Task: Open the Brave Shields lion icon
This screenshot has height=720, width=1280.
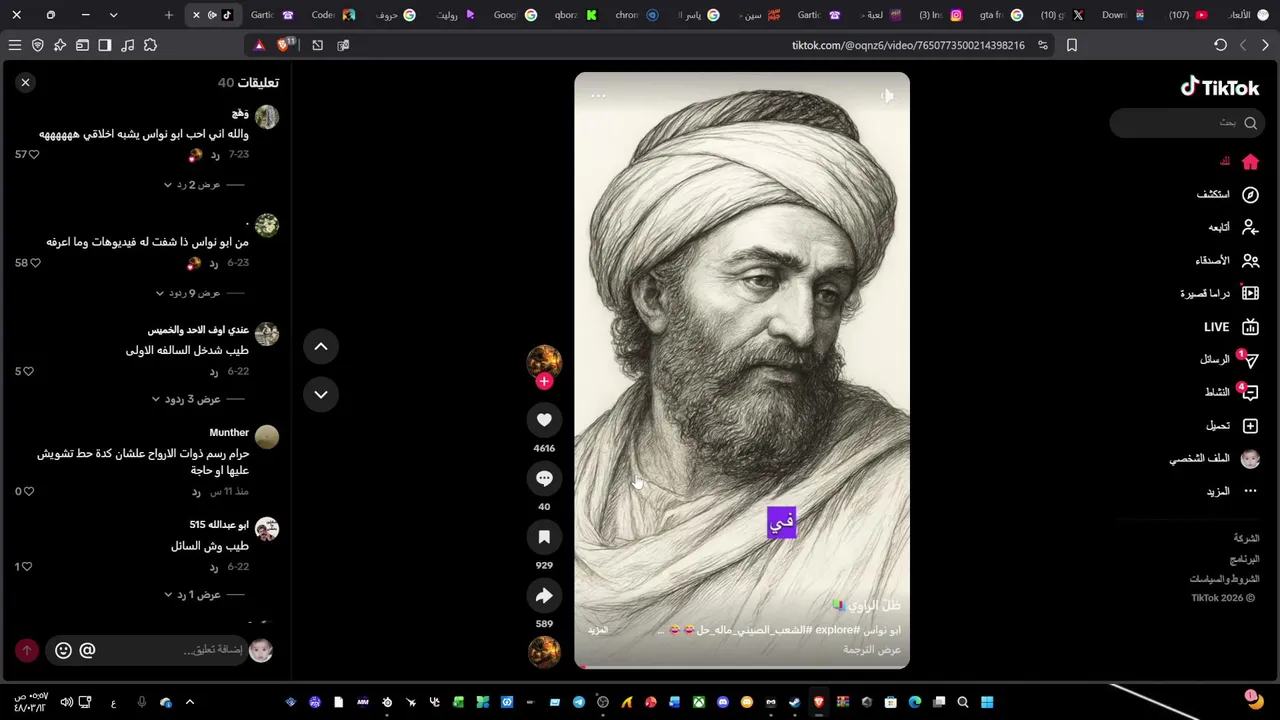Action: coord(284,45)
